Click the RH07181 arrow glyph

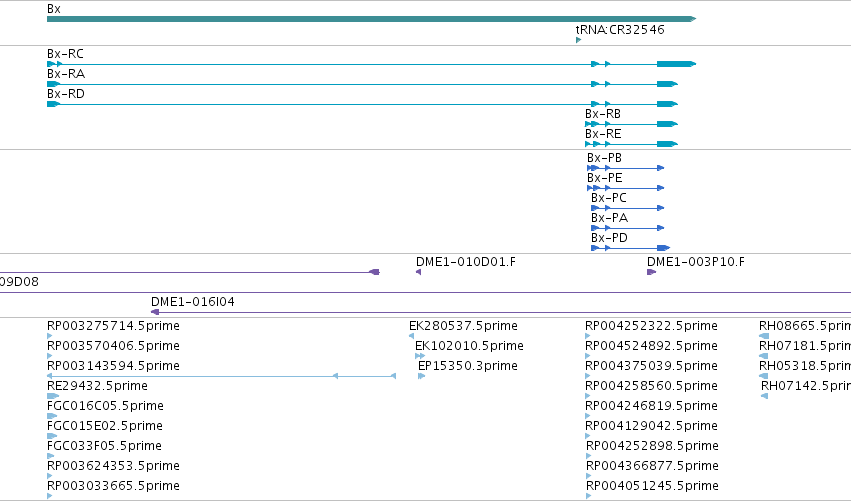tap(764, 356)
